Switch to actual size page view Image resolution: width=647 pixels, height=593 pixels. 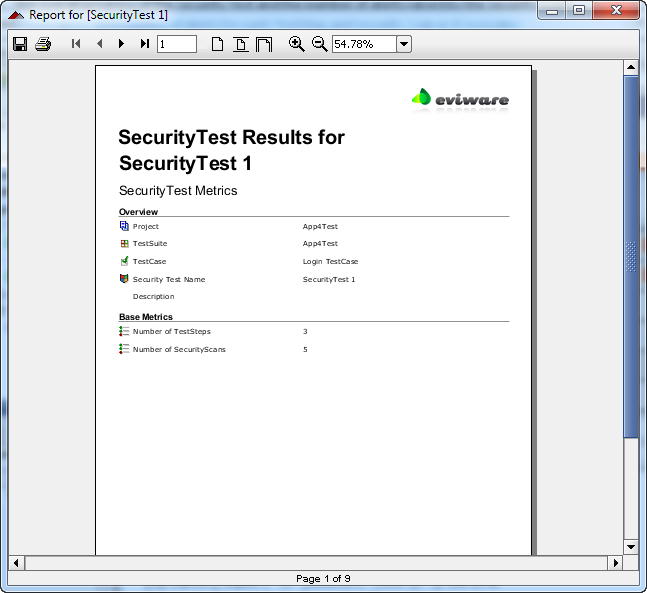tap(217, 44)
